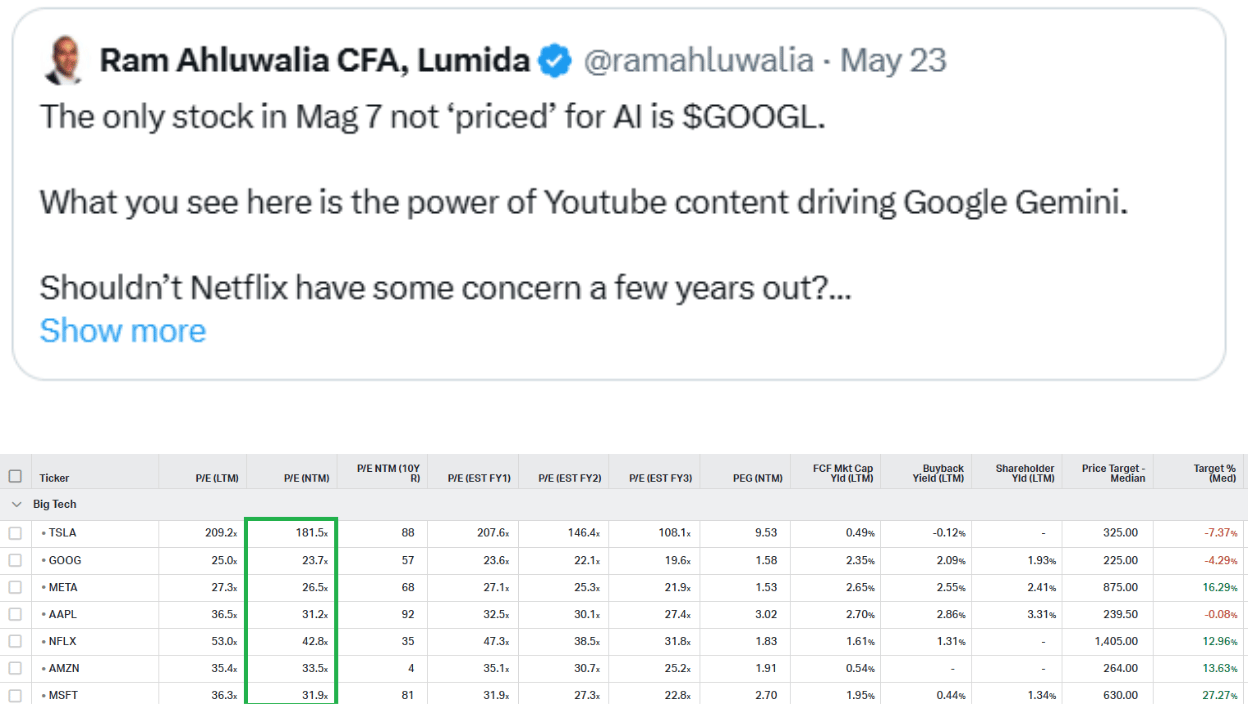Open the @ramahluwalia handle link
The image size is (1250, 718).
point(698,61)
